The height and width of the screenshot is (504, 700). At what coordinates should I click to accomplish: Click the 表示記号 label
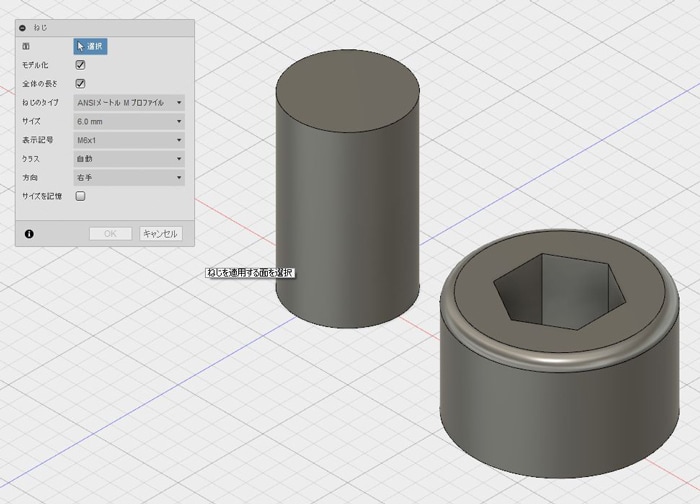coord(38,140)
